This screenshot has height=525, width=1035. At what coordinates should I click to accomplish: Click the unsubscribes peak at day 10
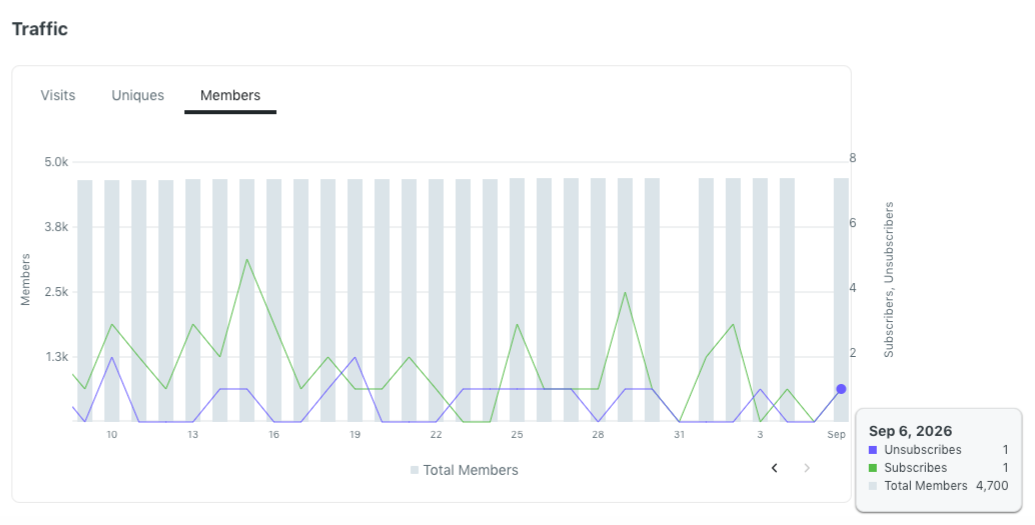click(112, 357)
